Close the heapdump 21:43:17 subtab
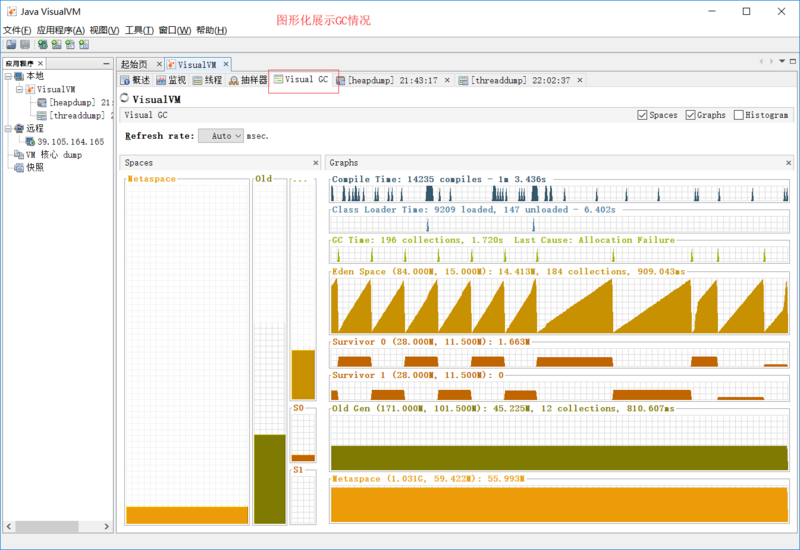 pos(447,80)
